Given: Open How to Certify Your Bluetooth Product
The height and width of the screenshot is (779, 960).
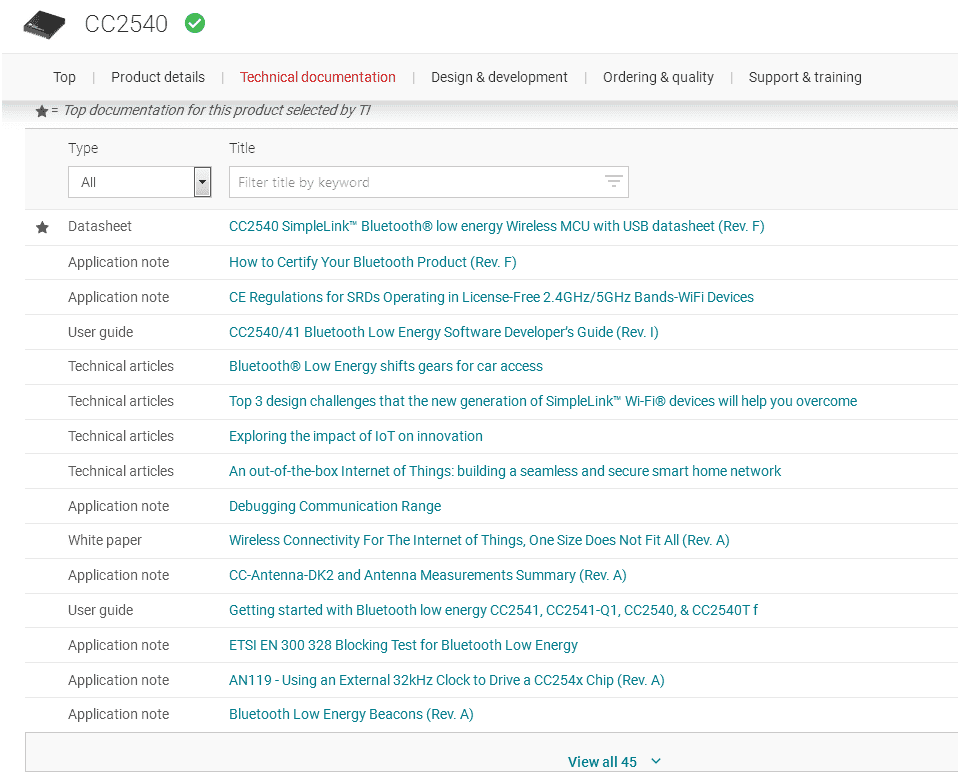Looking at the screenshot, I should click(x=372, y=262).
